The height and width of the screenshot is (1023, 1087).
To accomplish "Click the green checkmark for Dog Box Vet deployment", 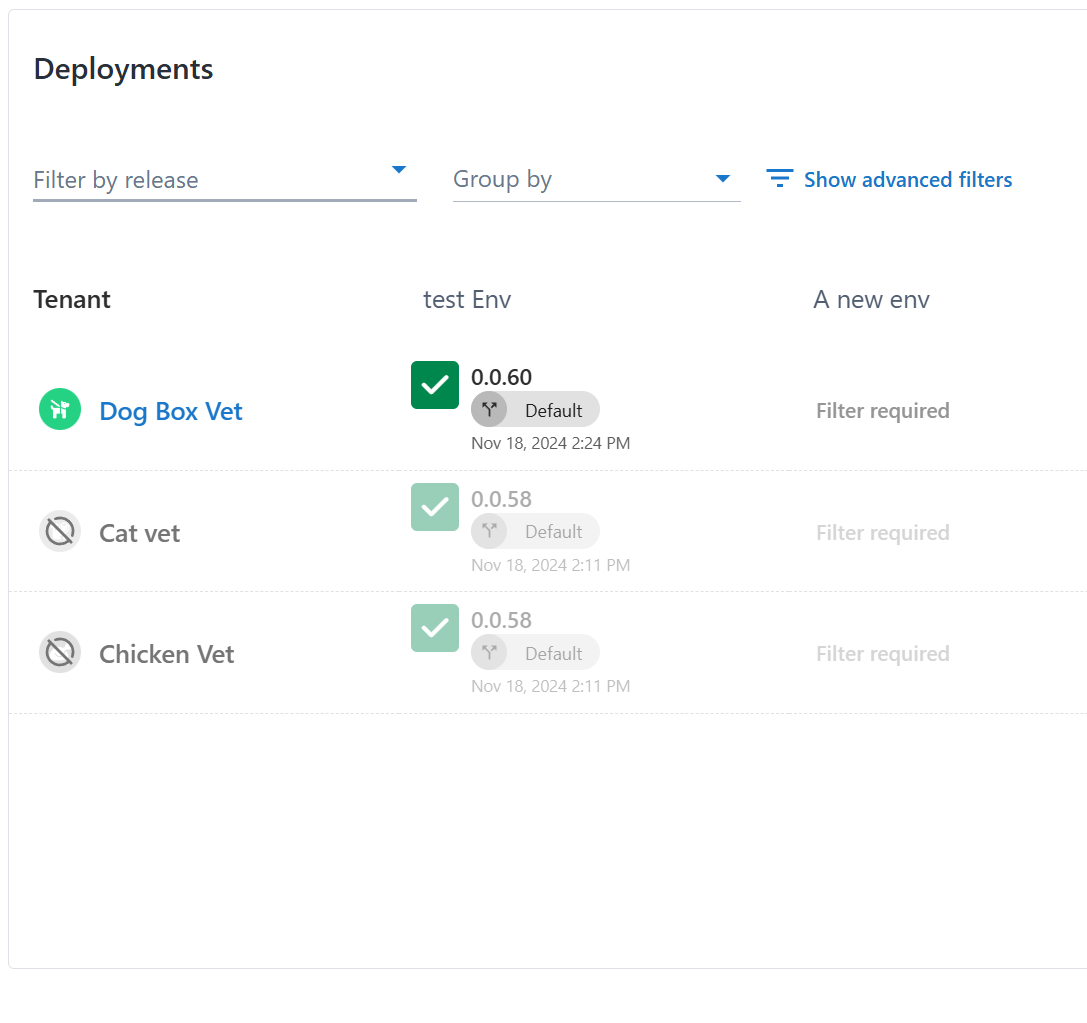I will coord(434,385).
